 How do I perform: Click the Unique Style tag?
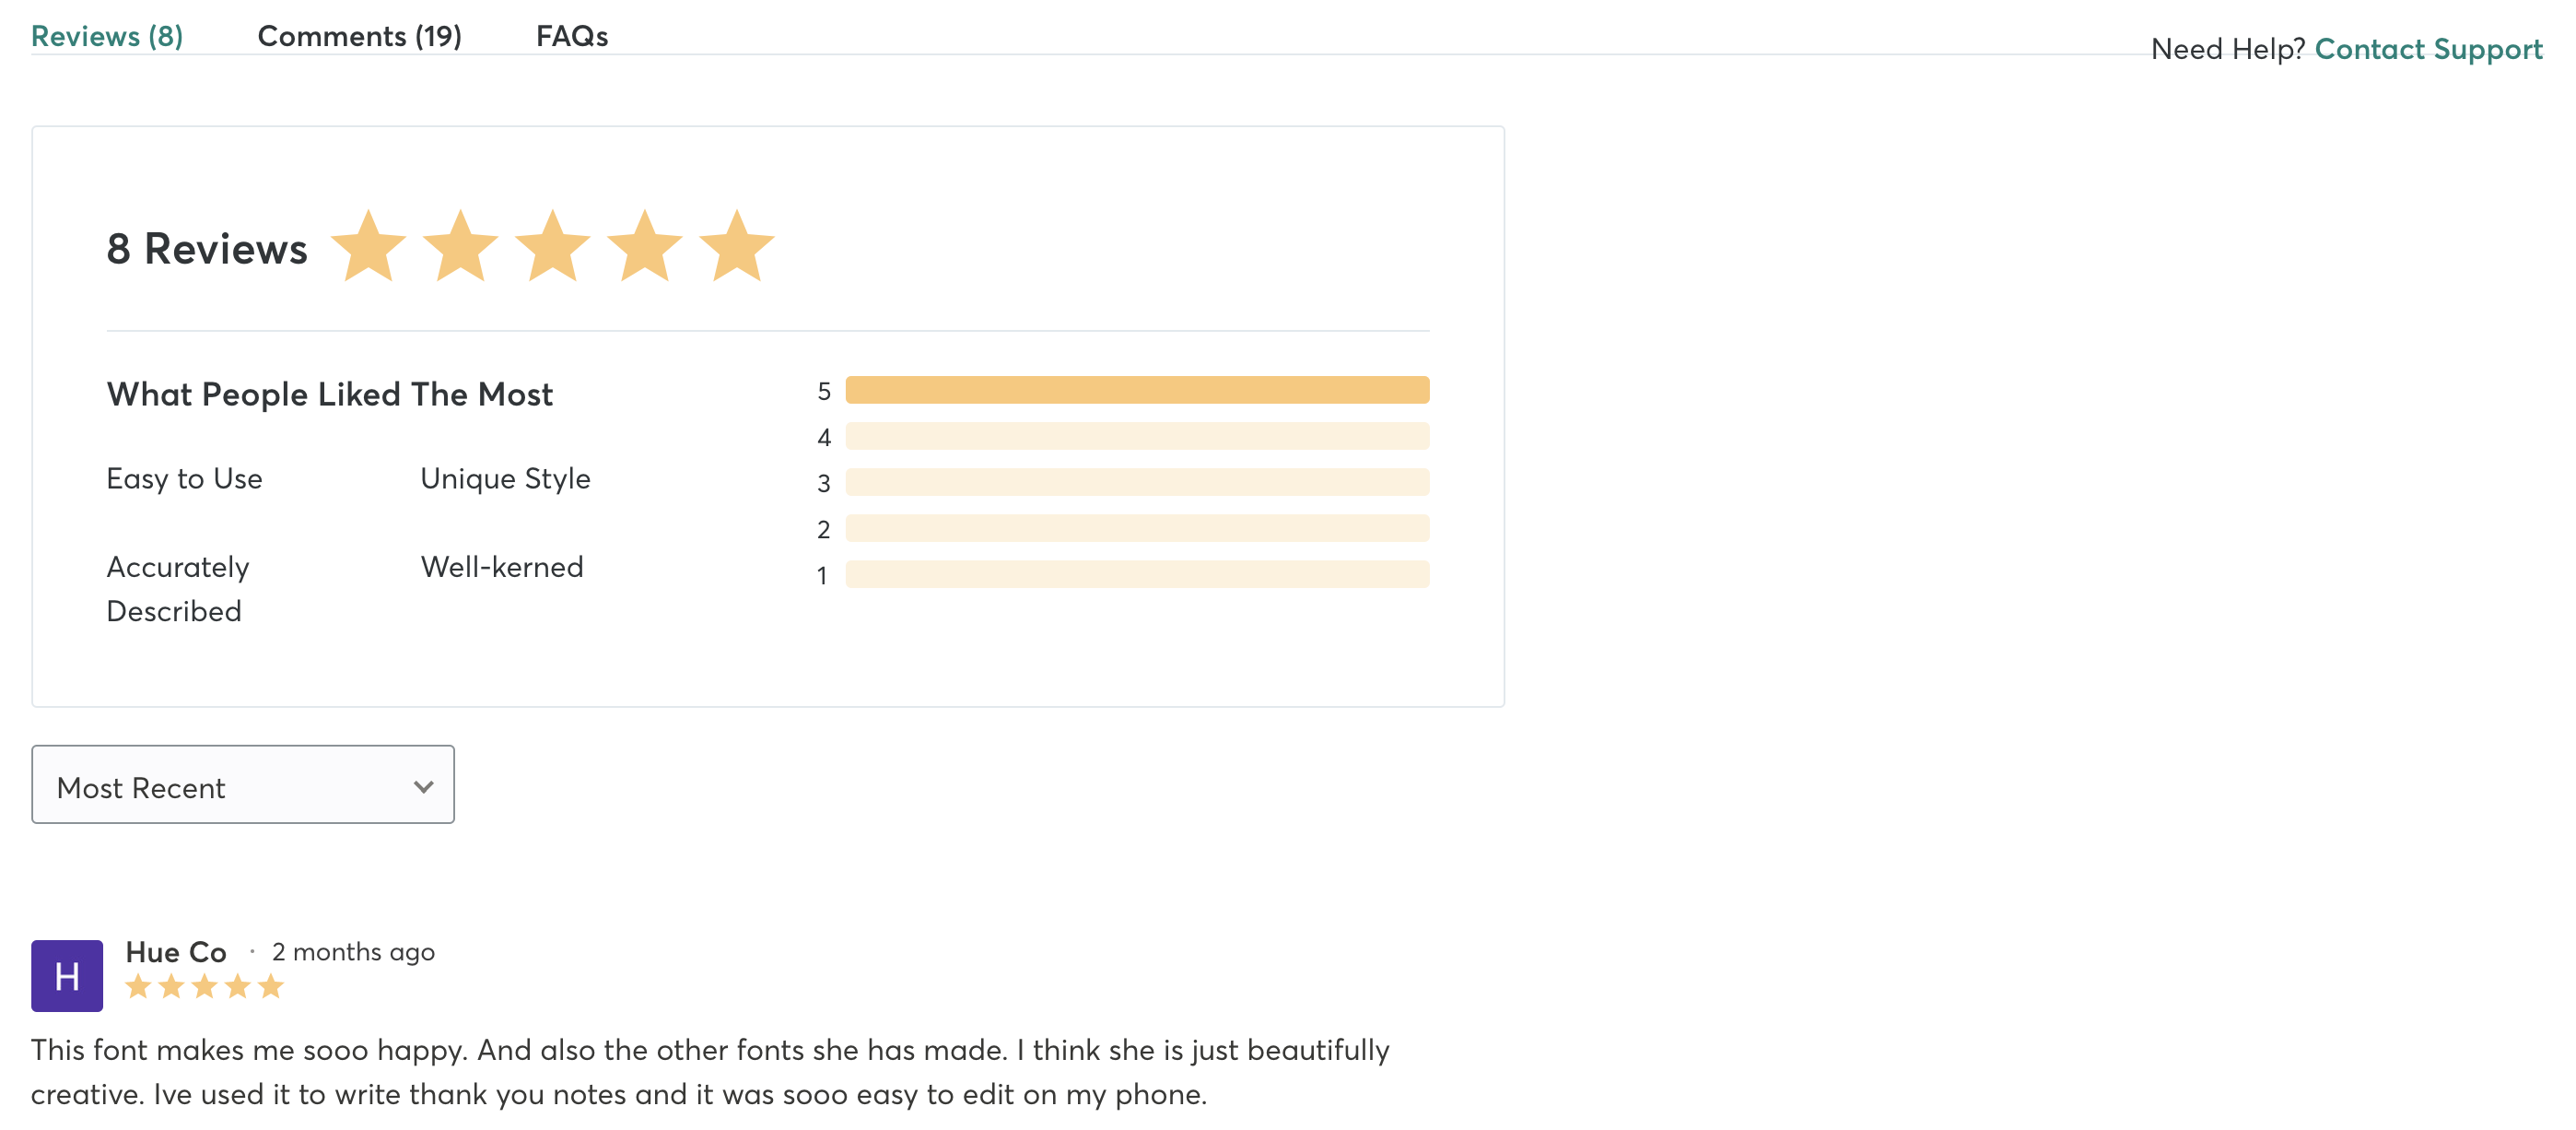click(x=505, y=478)
